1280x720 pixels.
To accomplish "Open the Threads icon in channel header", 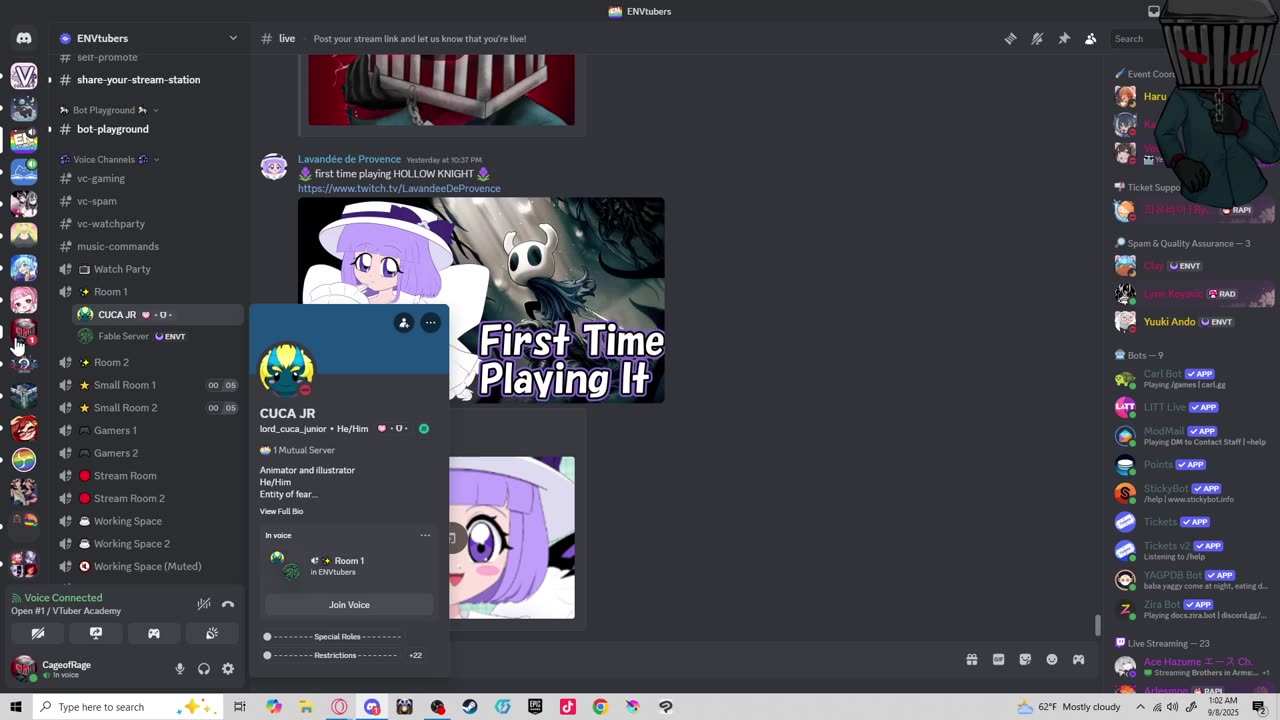I will (x=1011, y=39).
